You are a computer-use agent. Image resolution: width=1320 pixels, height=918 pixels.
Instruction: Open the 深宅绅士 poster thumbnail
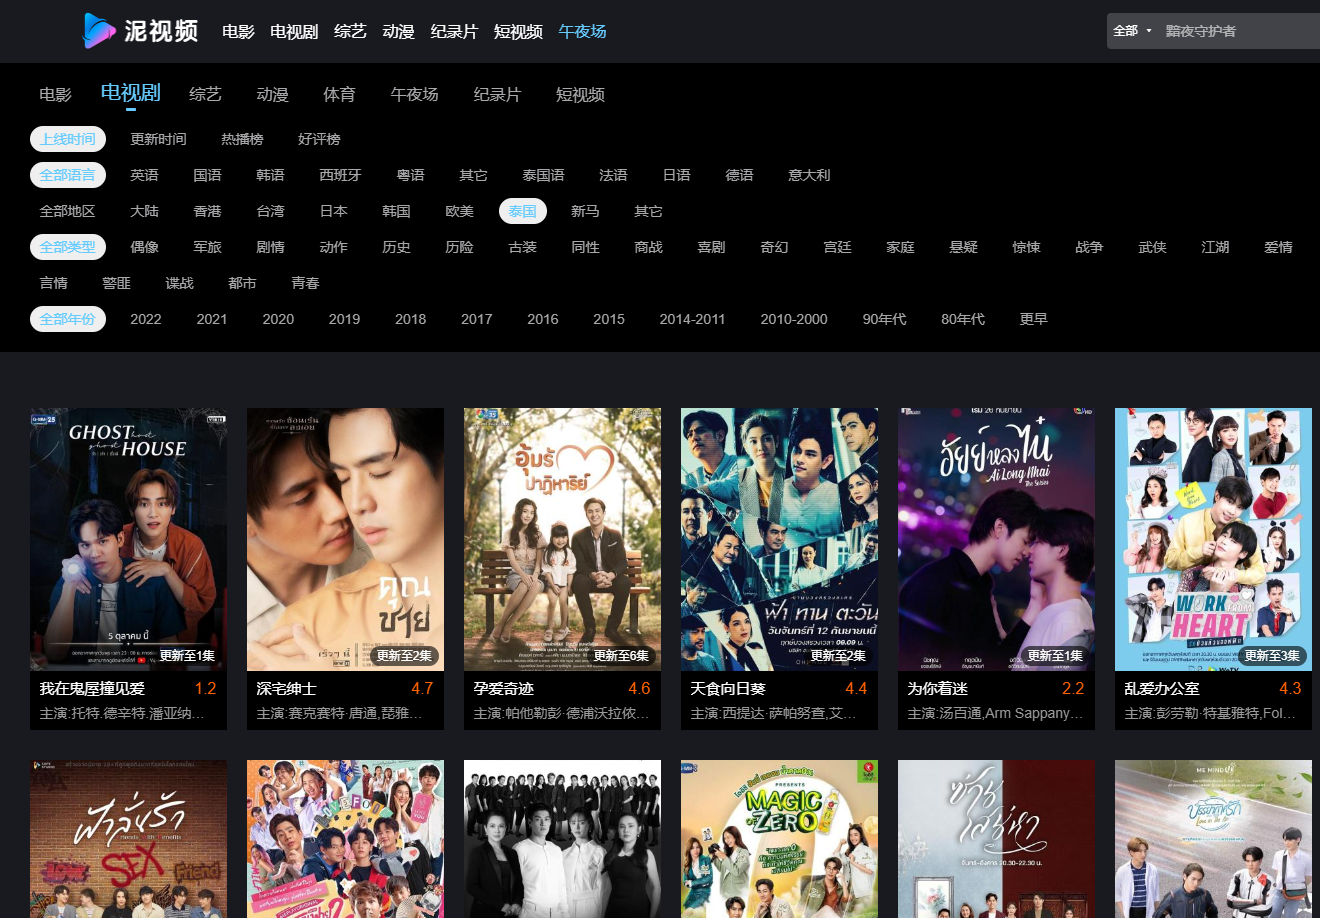(345, 538)
